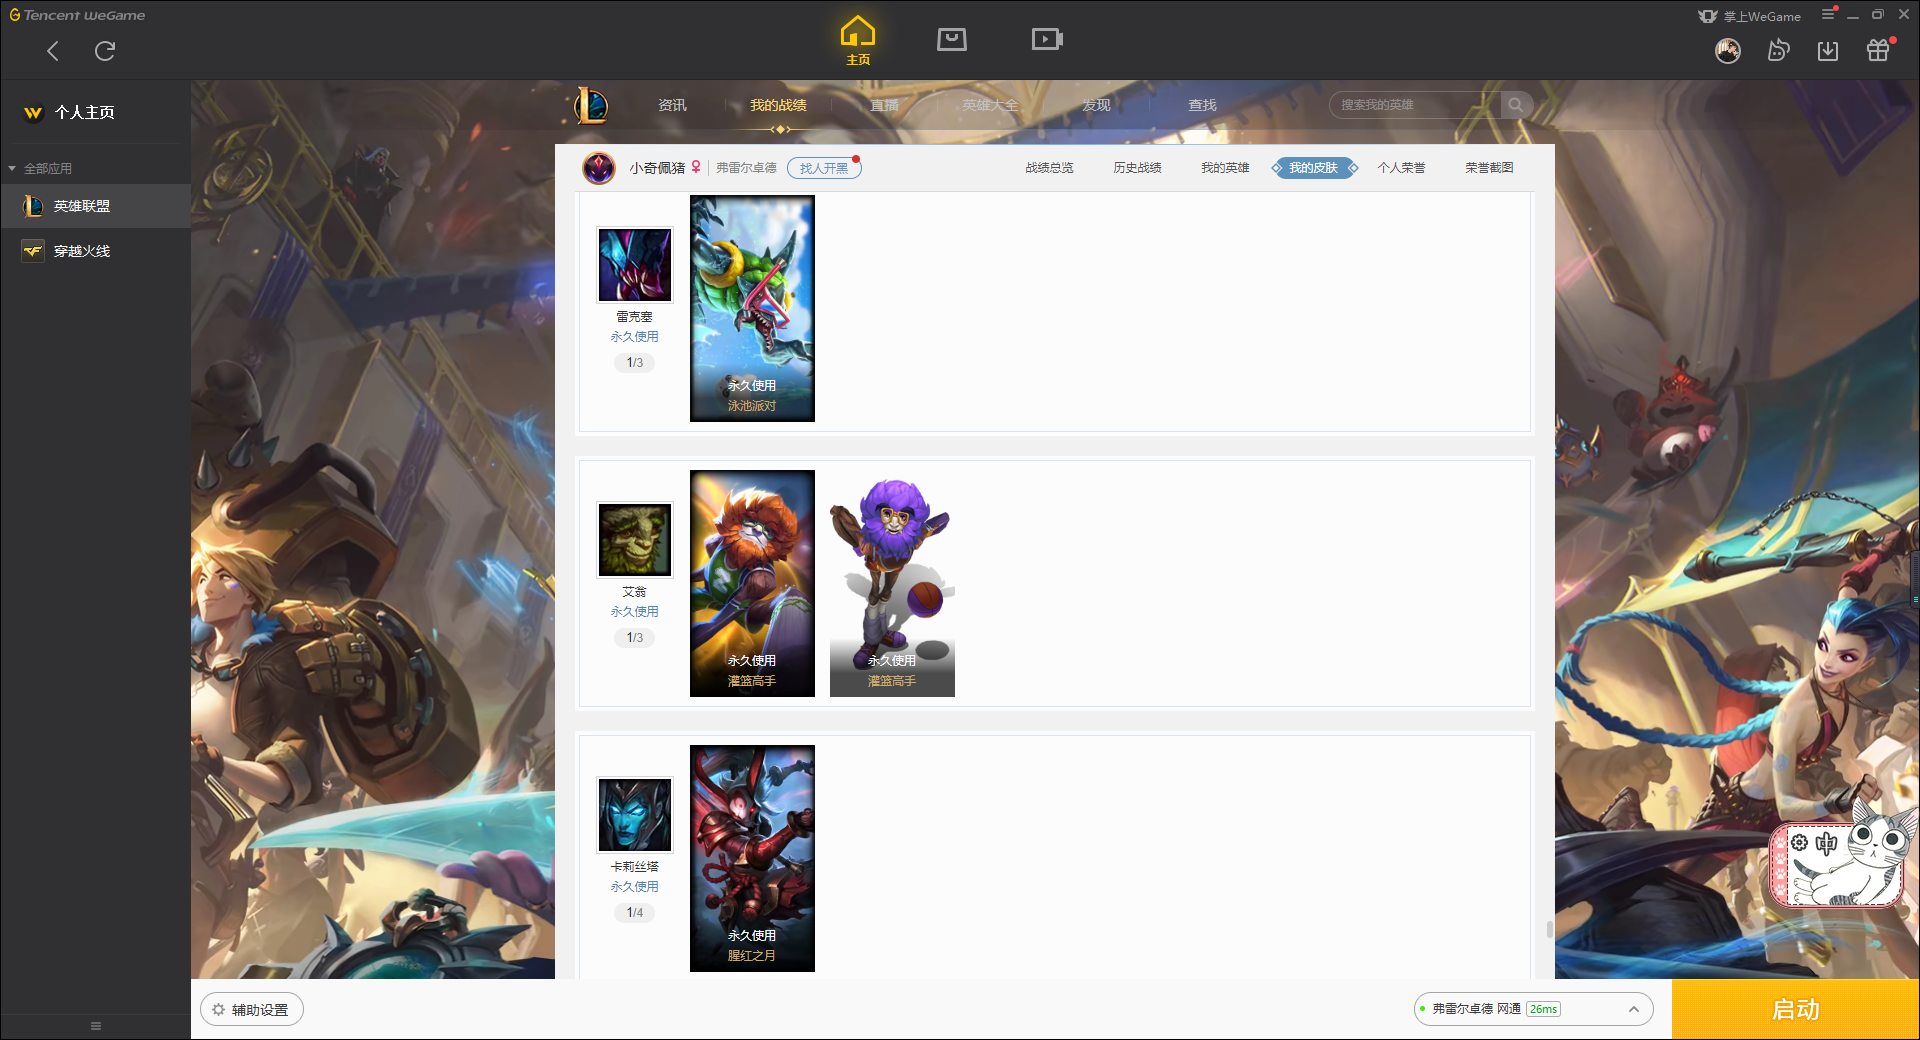Switch to the 我的战绩 tab
1920x1040 pixels.
(x=778, y=105)
